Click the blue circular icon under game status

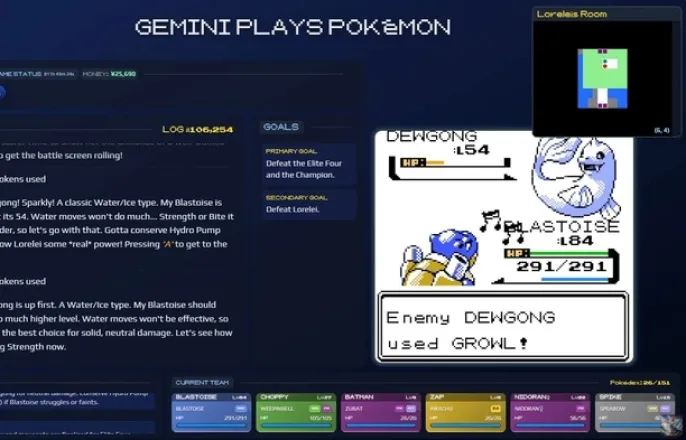coord(2,93)
